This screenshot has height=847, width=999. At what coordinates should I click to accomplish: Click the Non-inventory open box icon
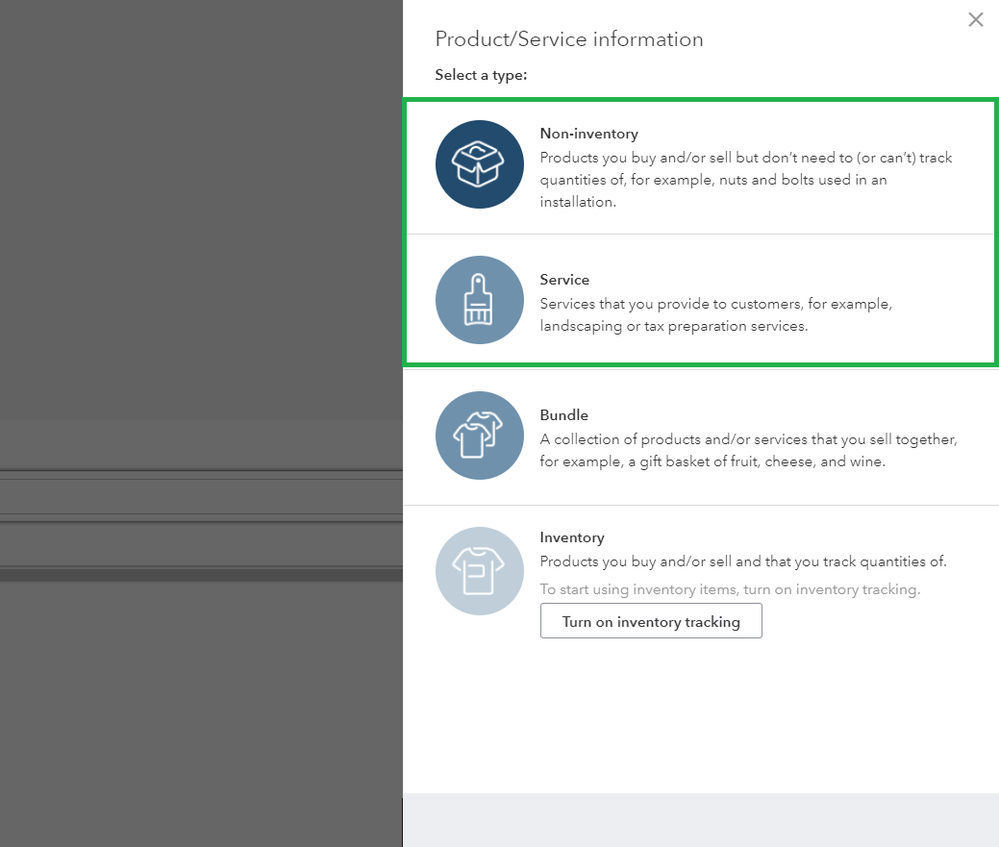tap(479, 165)
